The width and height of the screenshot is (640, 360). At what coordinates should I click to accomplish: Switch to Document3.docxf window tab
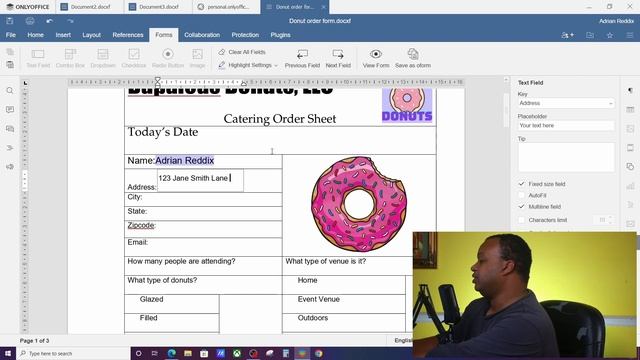(x=158, y=7)
